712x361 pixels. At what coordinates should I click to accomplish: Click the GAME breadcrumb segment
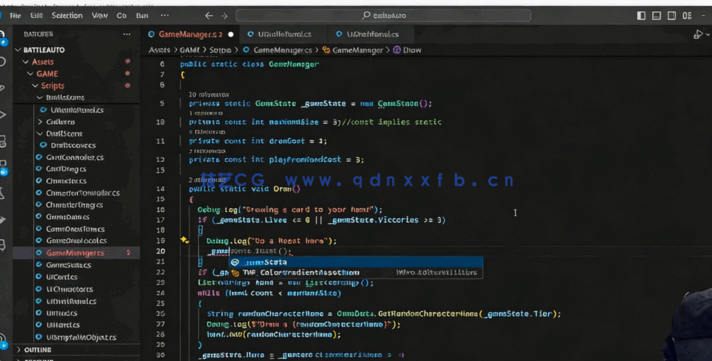coord(190,50)
